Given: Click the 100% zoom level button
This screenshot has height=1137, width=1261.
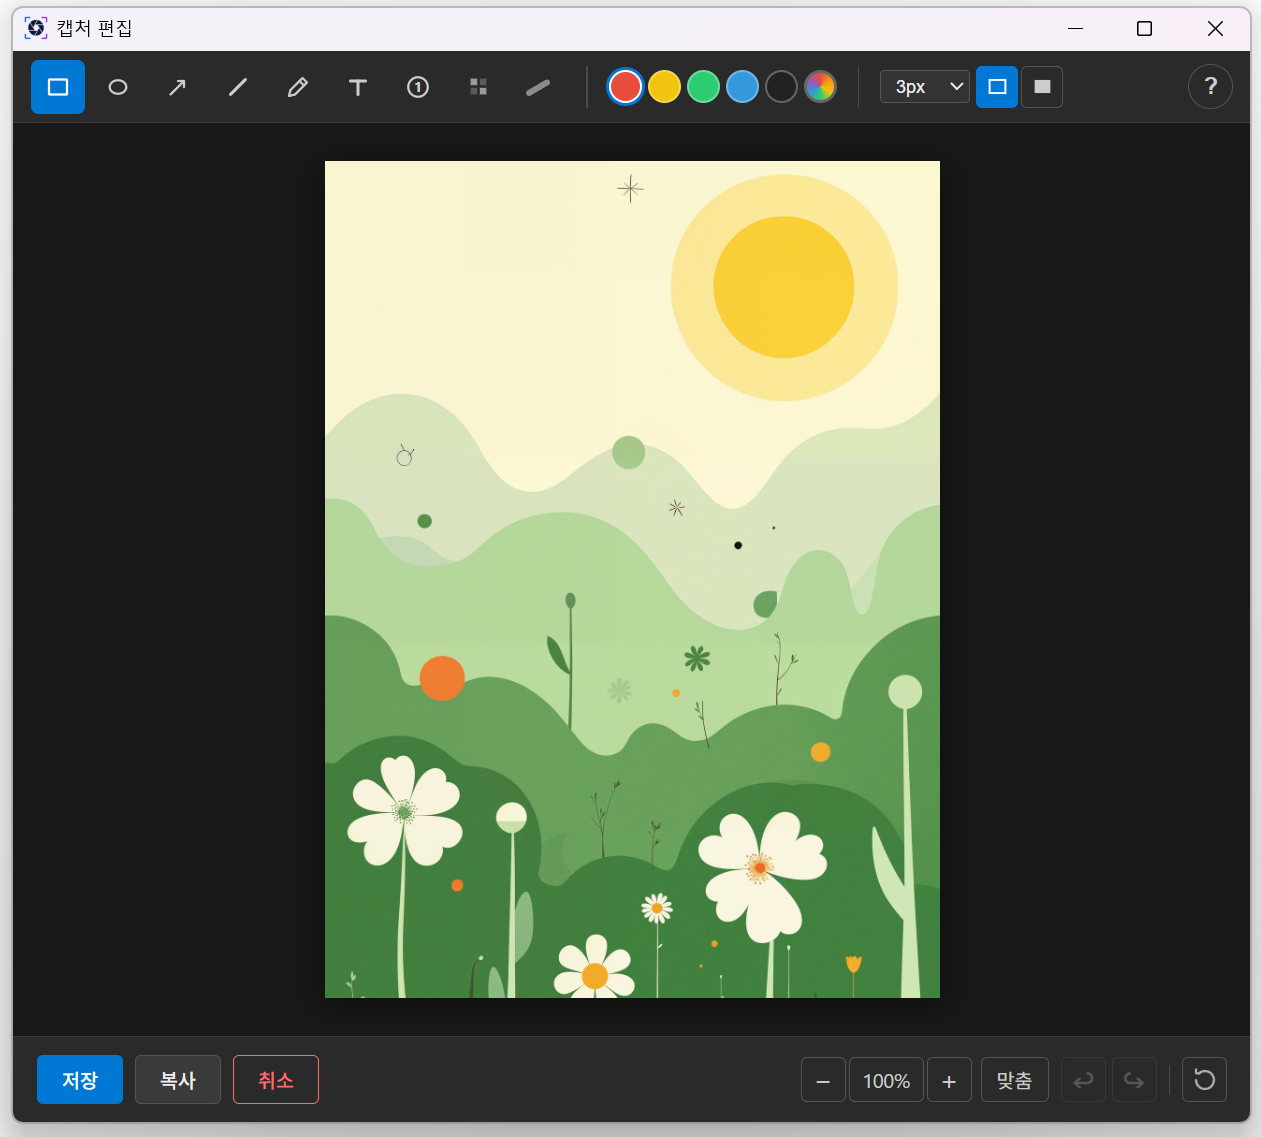Looking at the screenshot, I should pos(886,1080).
